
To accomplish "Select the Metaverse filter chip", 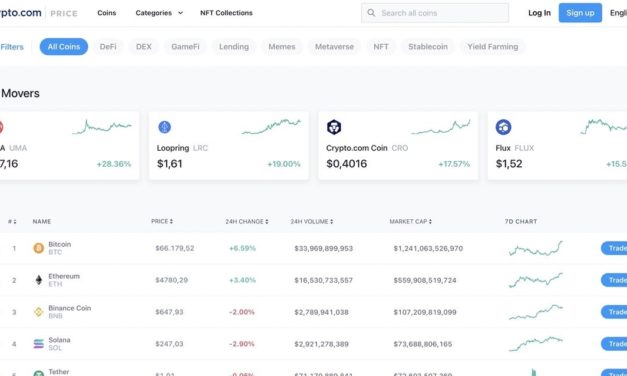I will [334, 47].
